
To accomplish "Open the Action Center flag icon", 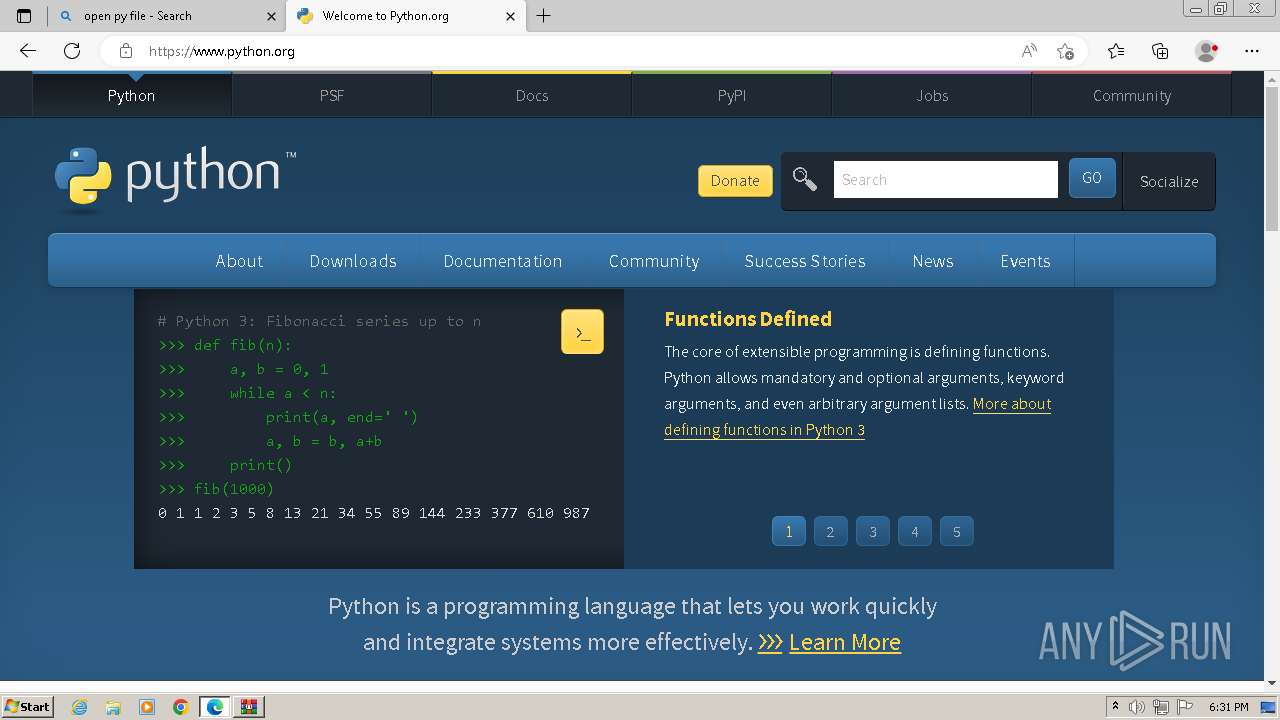I will coord(1184,707).
